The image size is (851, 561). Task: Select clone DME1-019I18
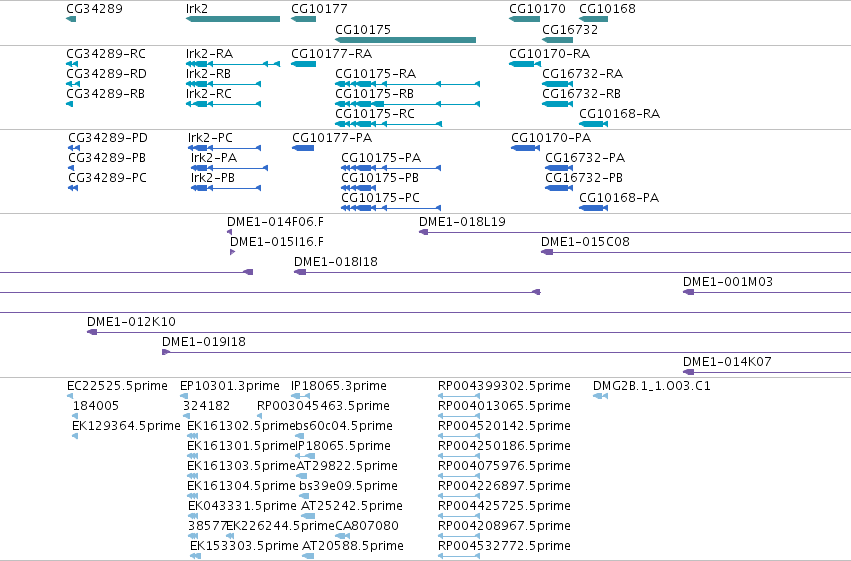[204, 342]
